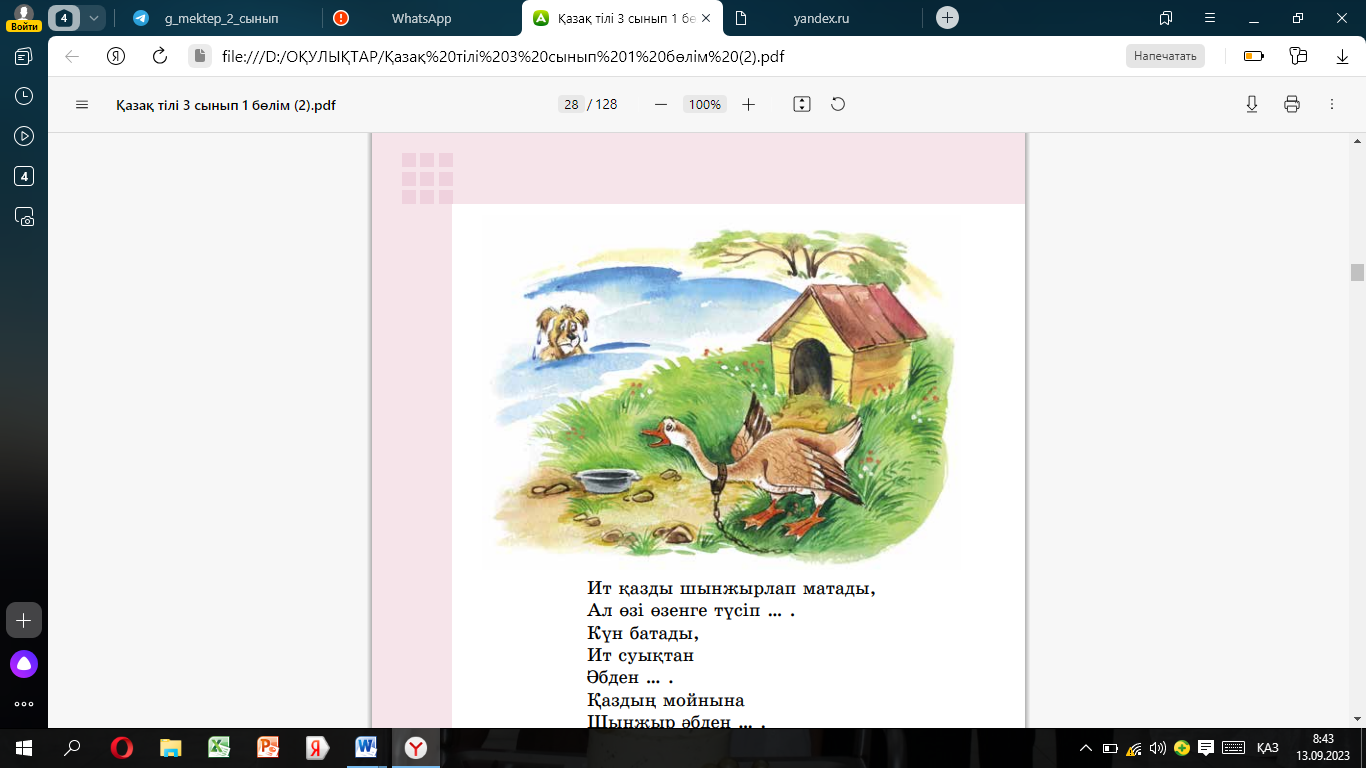Open the Windows notification center
The image size is (1366, 768).
(x=1206, y=748)
